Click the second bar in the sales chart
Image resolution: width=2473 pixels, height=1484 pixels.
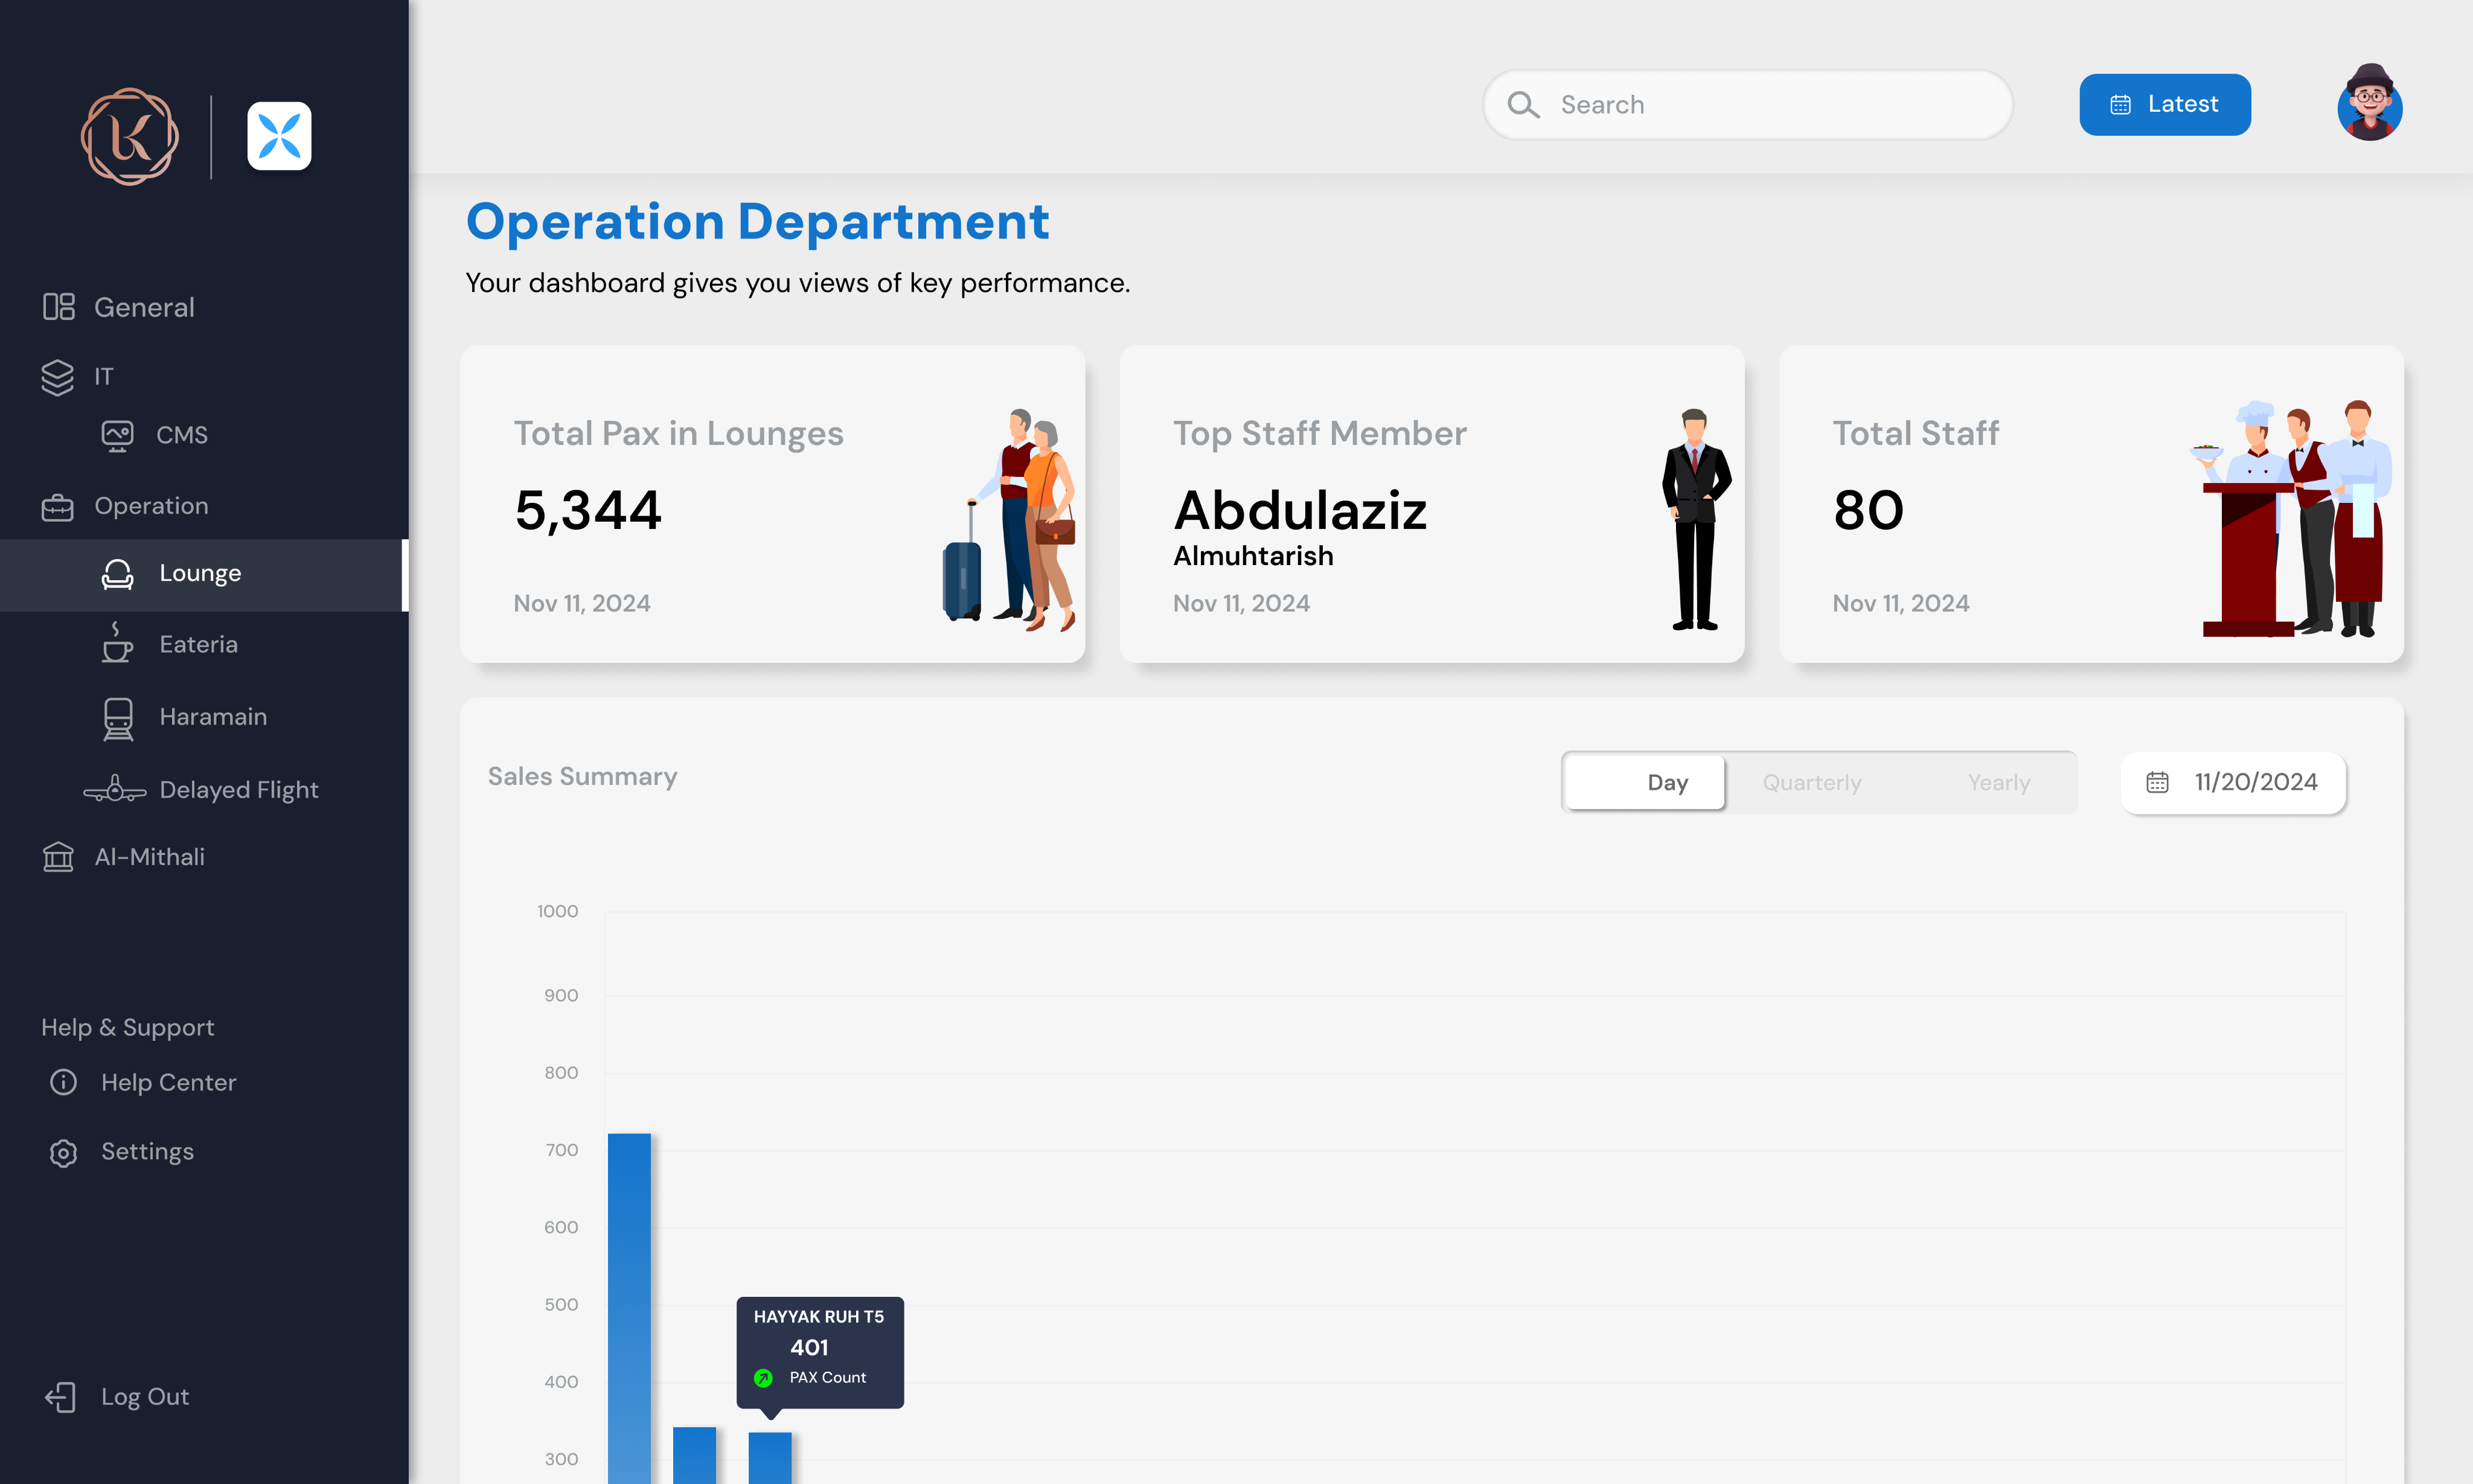(x=694, y=1455)
